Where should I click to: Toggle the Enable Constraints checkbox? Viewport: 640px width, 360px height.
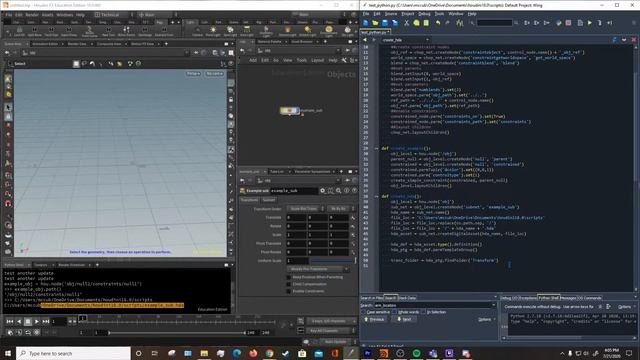289,291
